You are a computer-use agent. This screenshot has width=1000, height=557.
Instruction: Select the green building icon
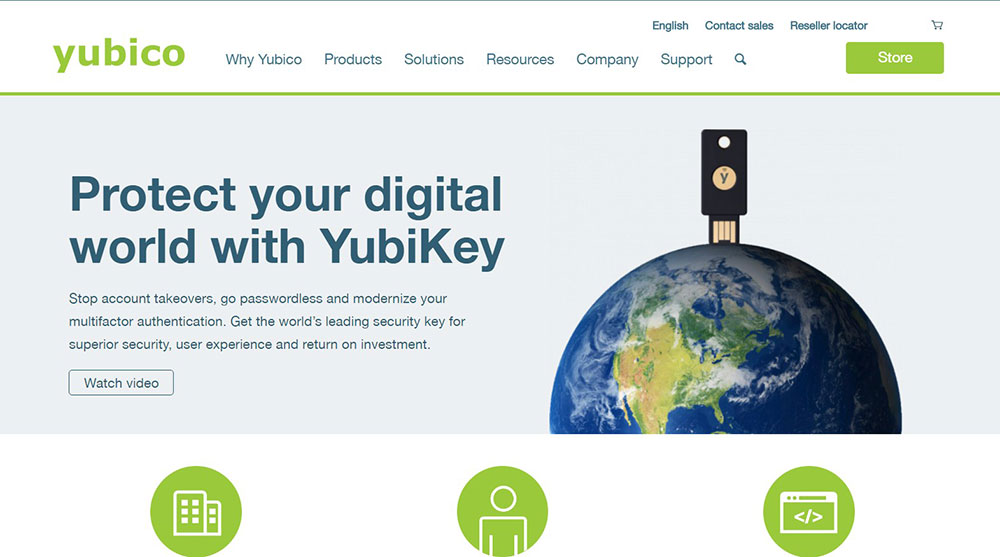pos(196,512)
